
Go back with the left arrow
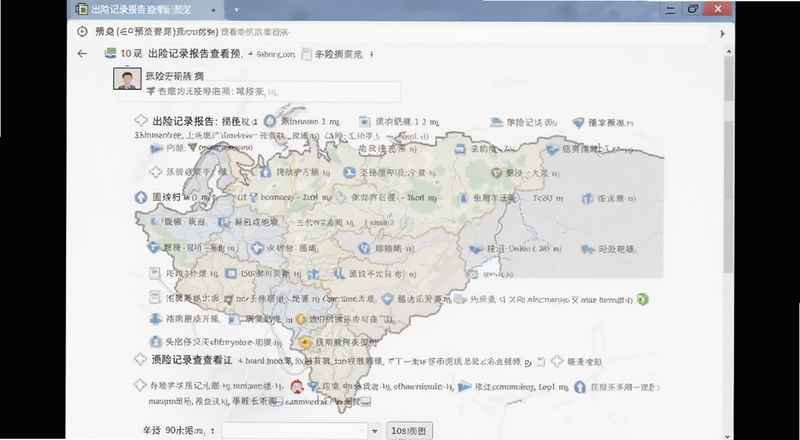tap(82, 54)
